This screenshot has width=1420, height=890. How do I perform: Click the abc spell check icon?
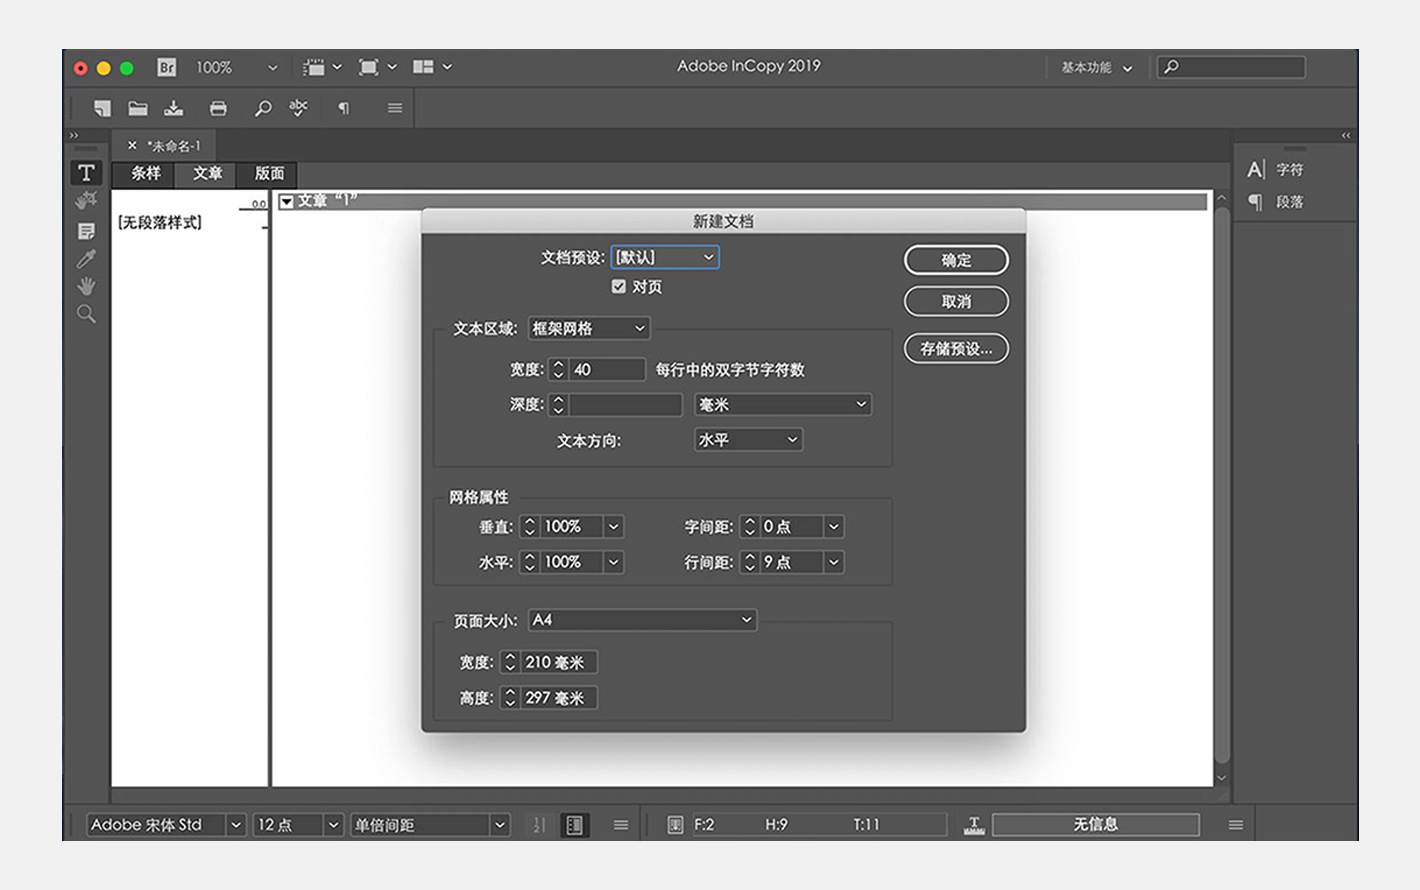pos(298,108)
